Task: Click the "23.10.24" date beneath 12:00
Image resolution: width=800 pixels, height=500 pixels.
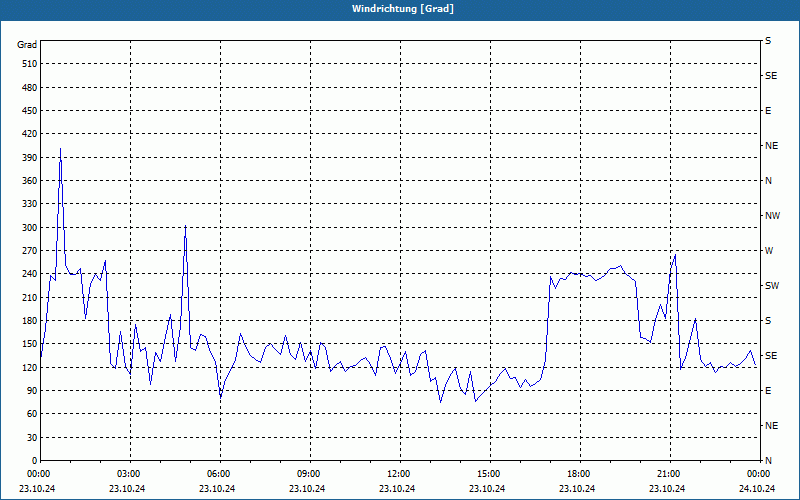Action: (x=397, y=489)
